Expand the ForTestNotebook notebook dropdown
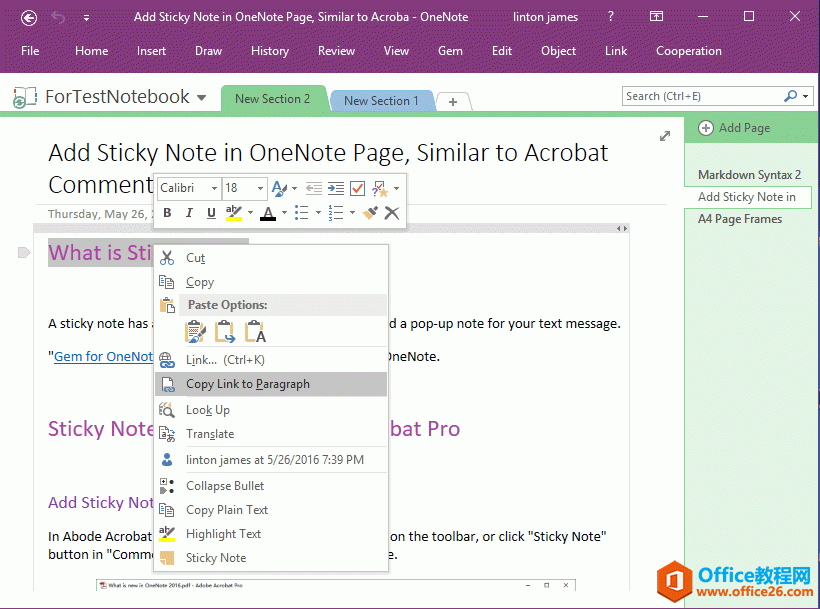 (x=203, y=97)
